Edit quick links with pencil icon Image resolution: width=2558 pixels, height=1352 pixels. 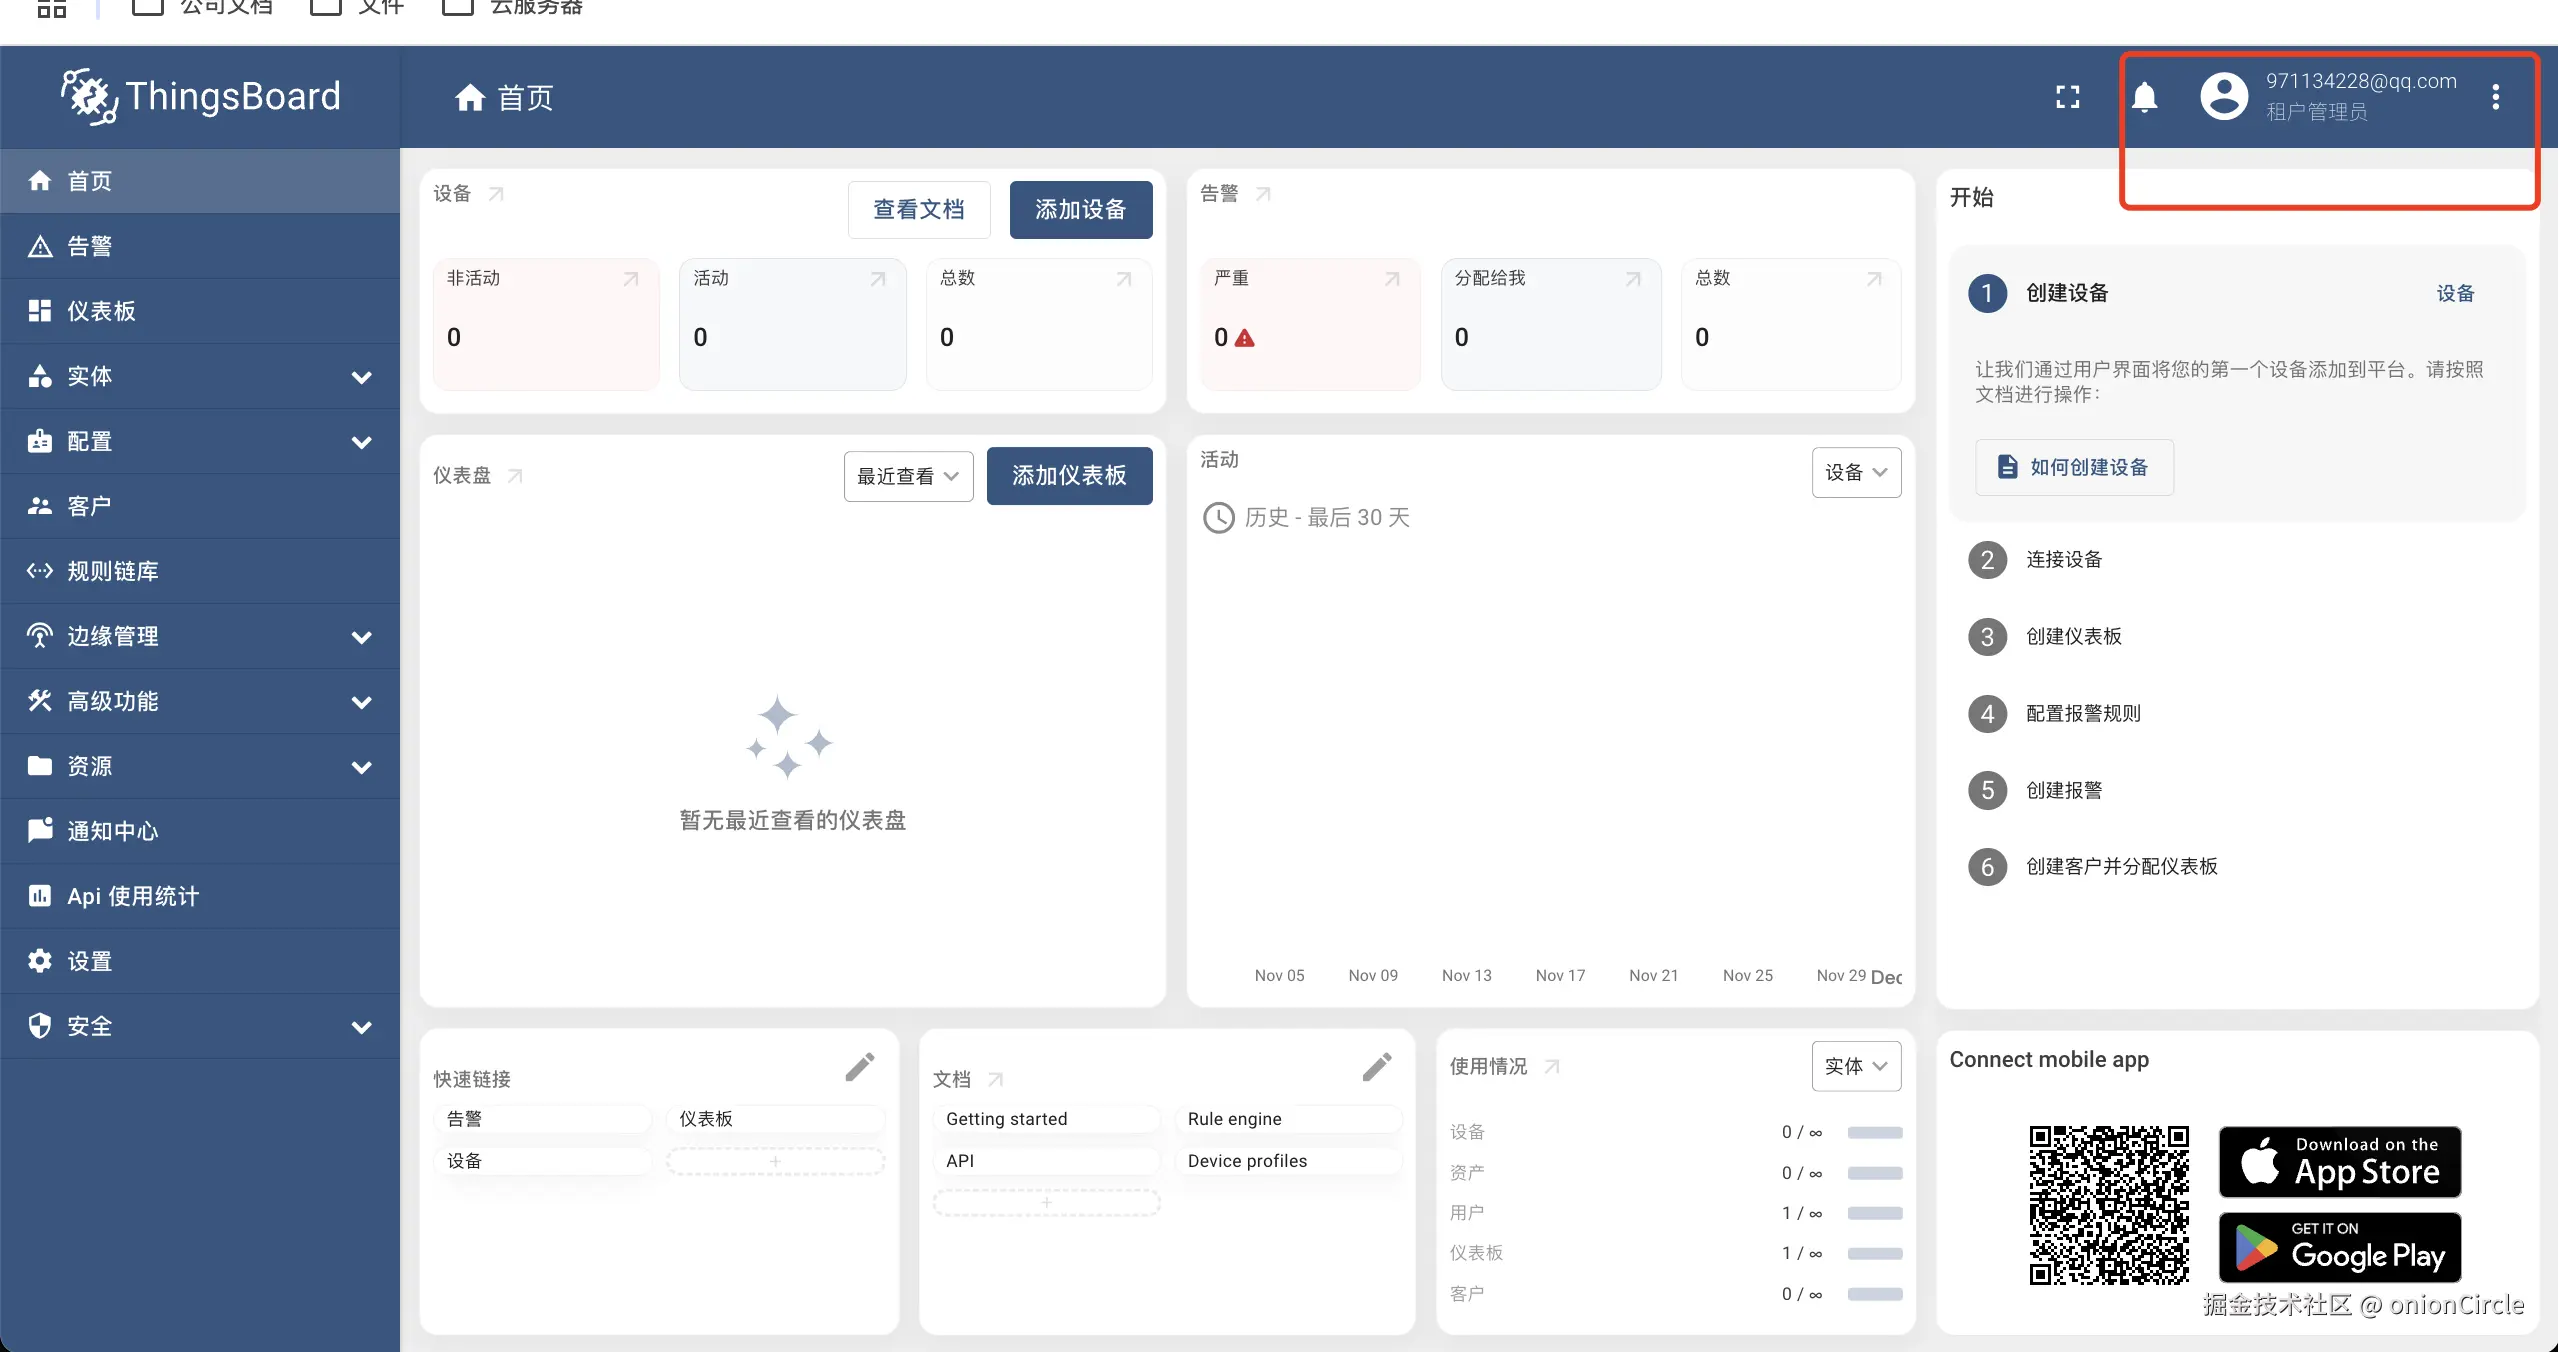pyautogui.click(x=859, y=1067)
